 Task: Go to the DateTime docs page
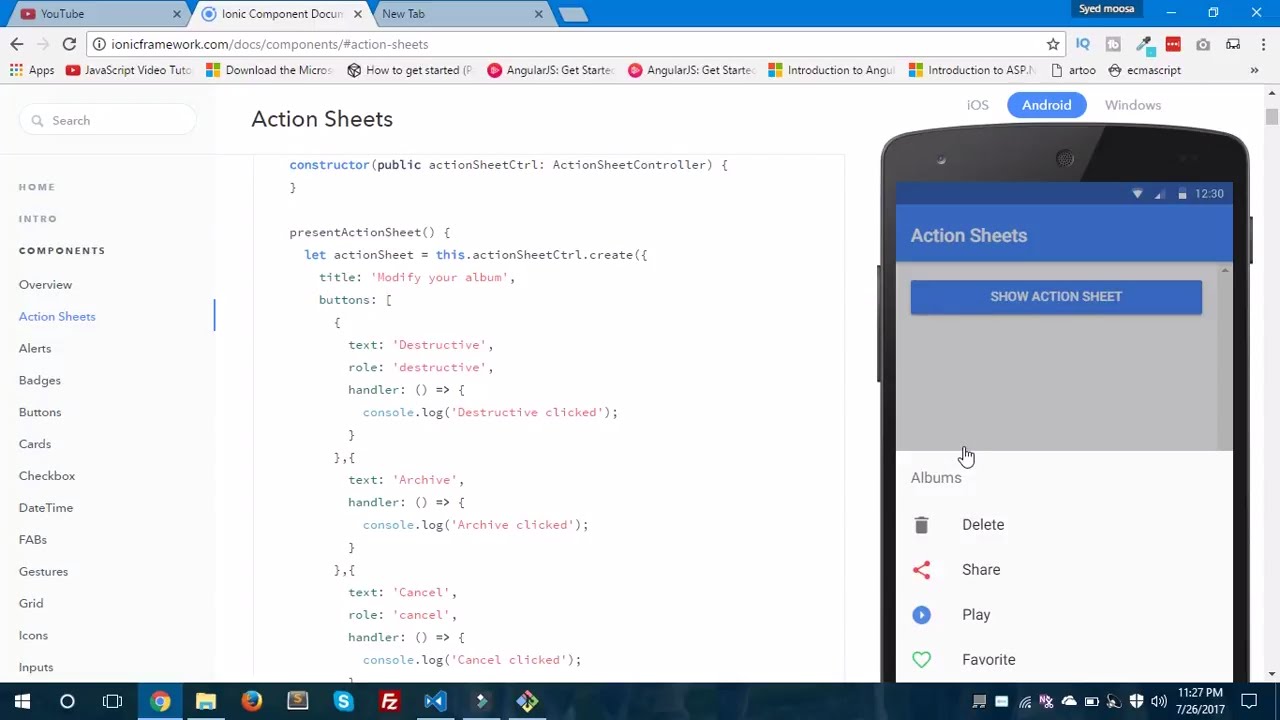coord(46,509)
